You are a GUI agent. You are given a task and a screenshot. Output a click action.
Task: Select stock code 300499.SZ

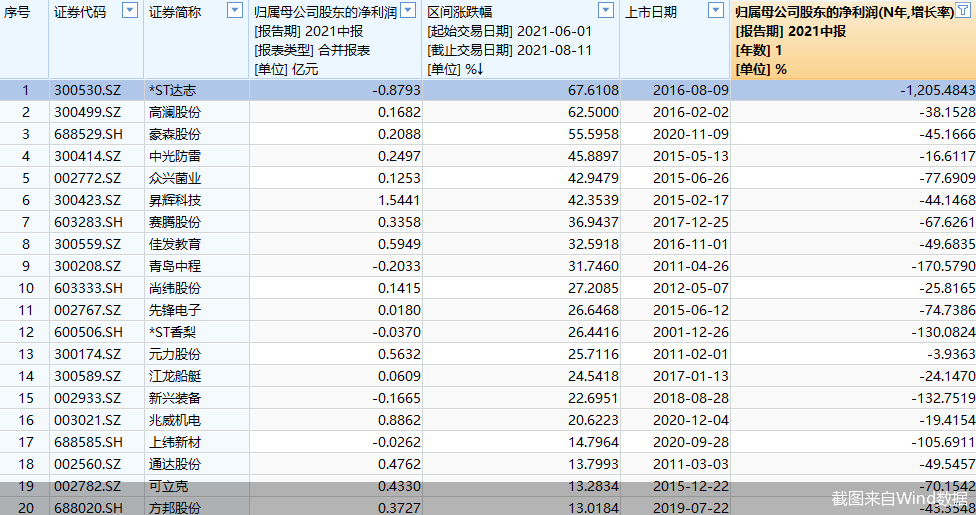(87, 112)
